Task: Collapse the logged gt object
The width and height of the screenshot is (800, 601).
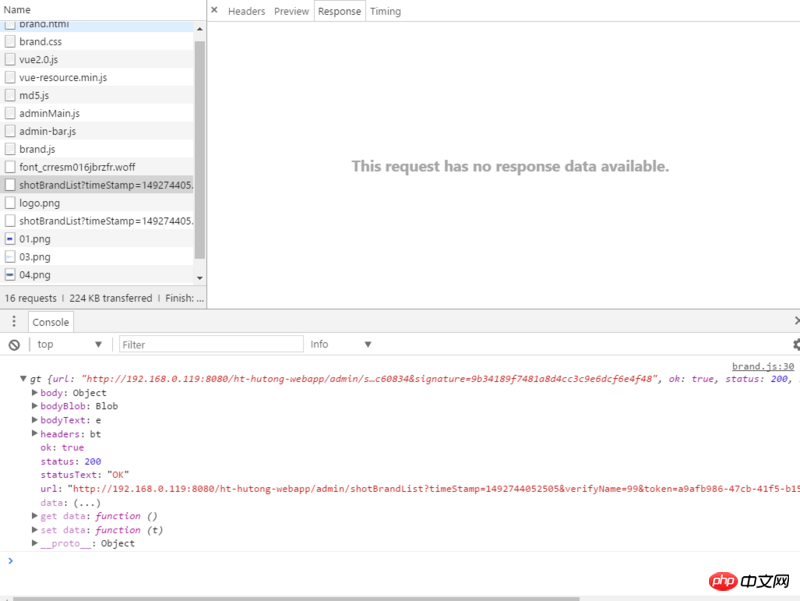Action: point(23,379)
